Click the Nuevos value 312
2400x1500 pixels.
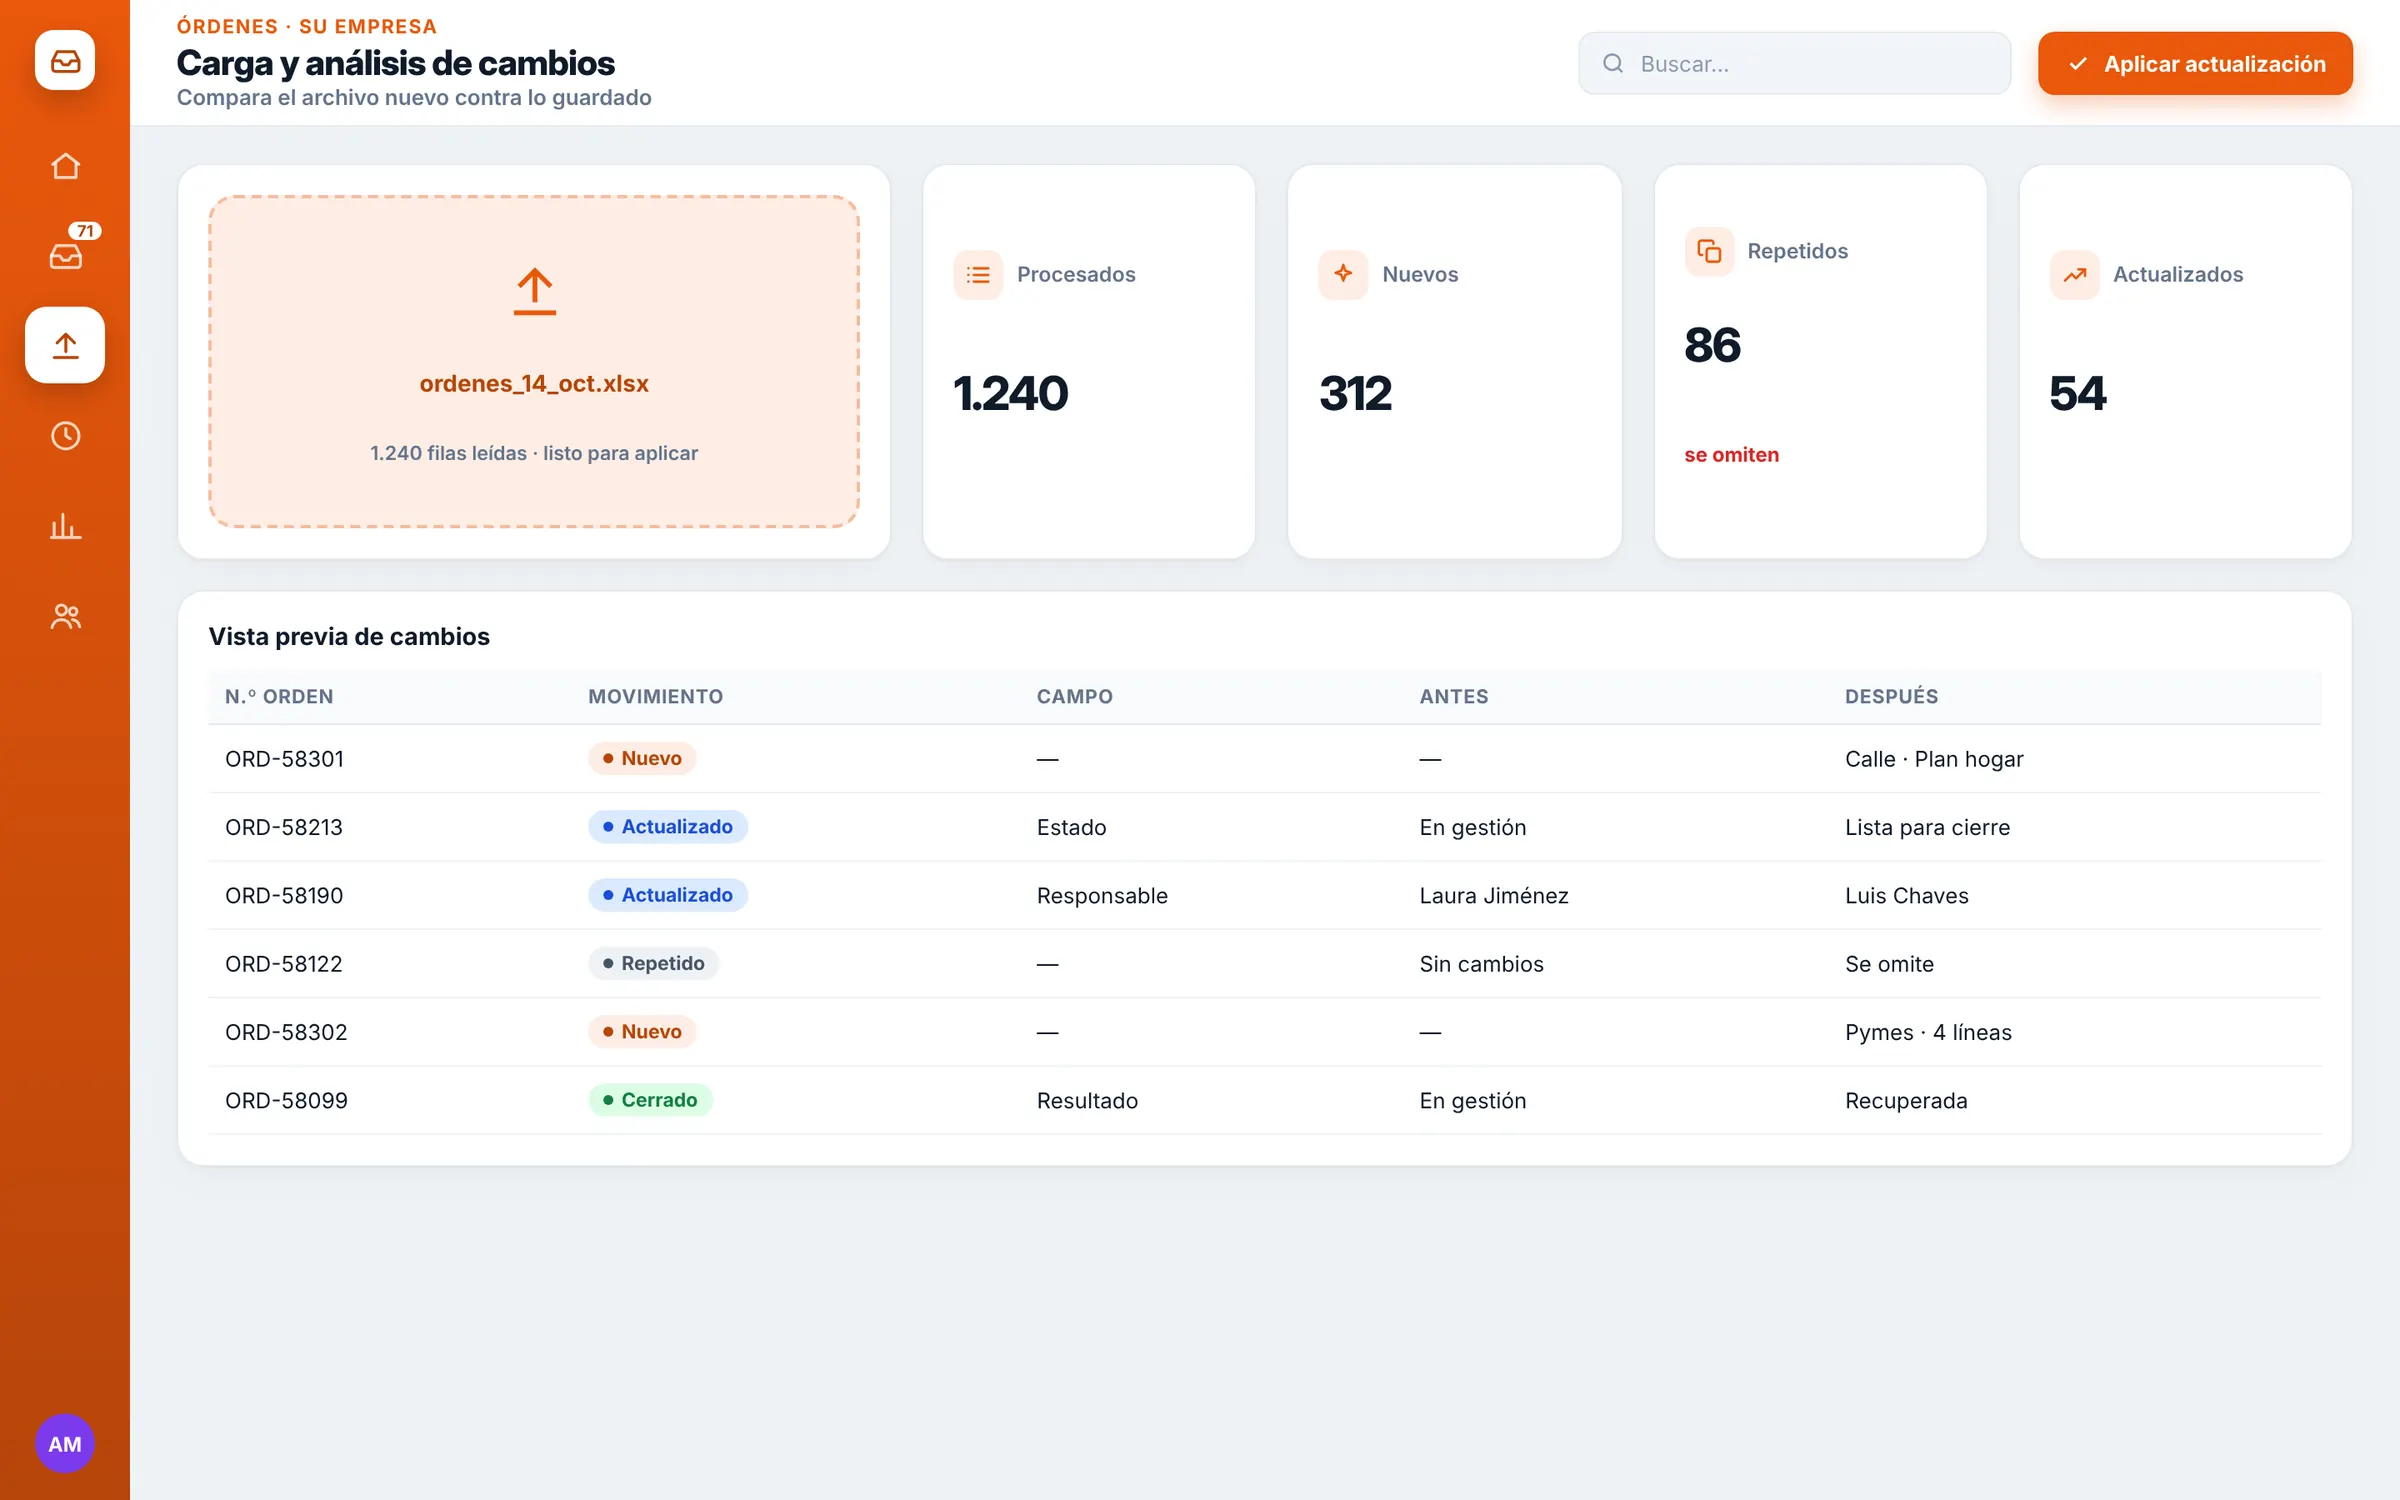pyautogui.click(x=1355, y=393)
